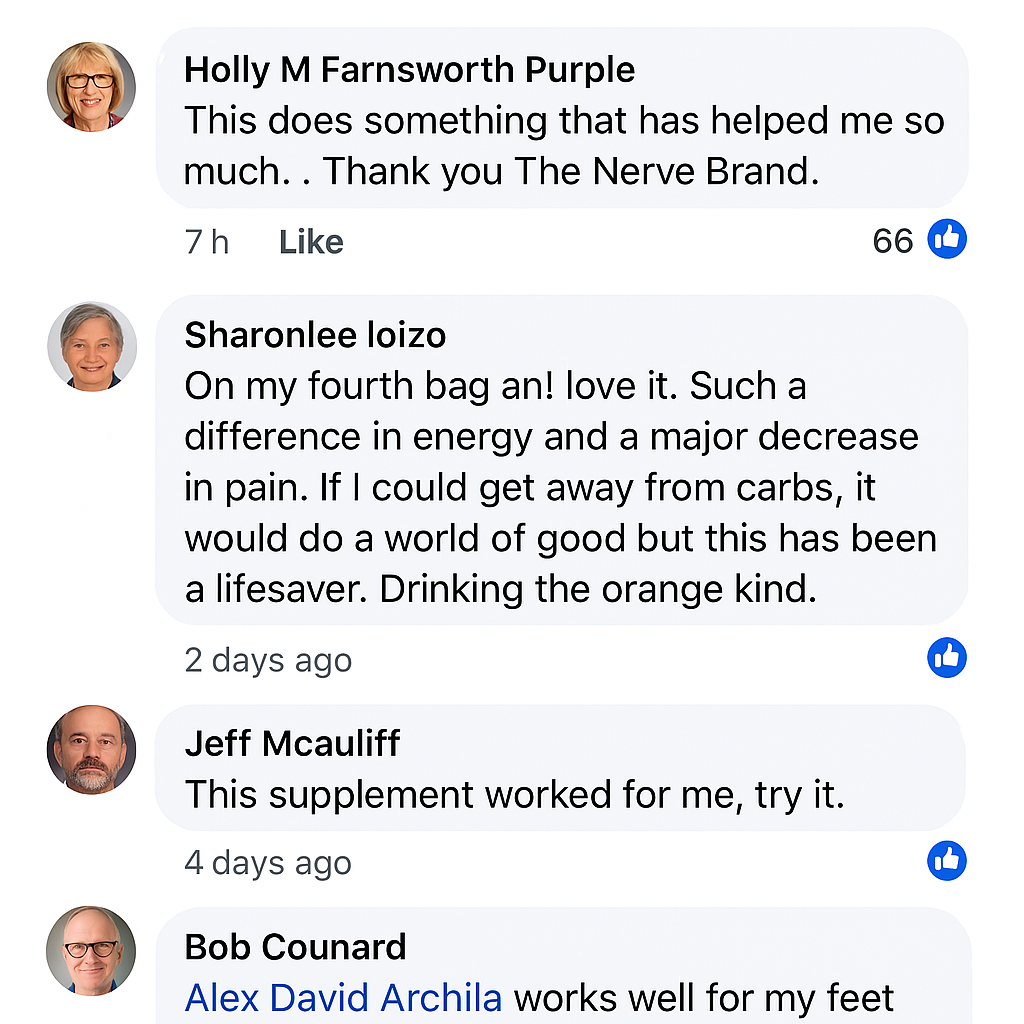Select Sharonlee's "On my fourth bag" comment
1024x1024 pixels.
click(x=560, y=487)
